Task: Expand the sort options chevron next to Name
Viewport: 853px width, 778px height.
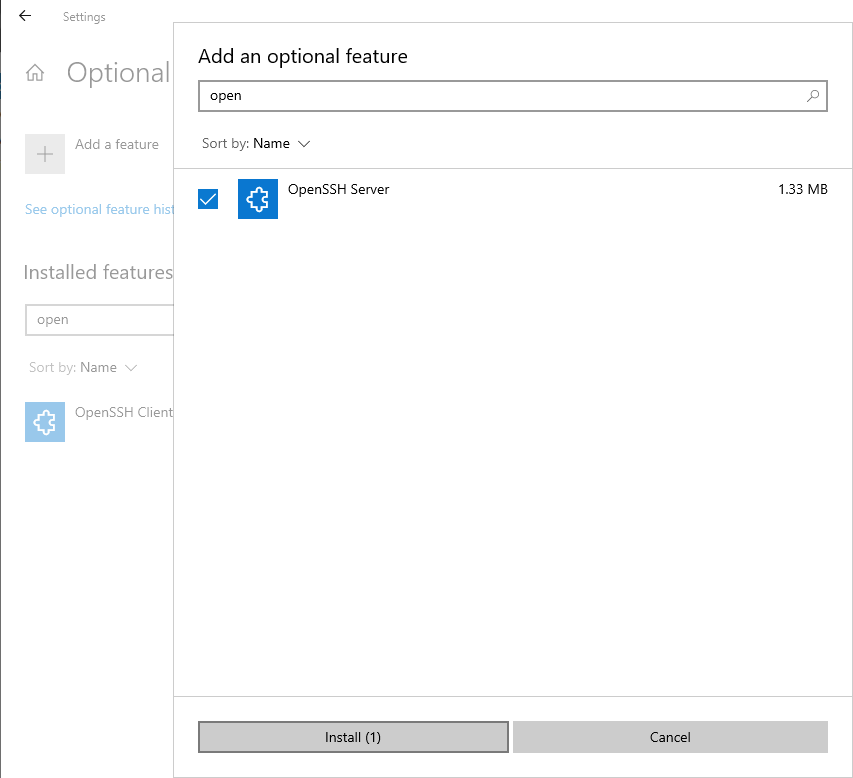Action: (x=303, y=143)
